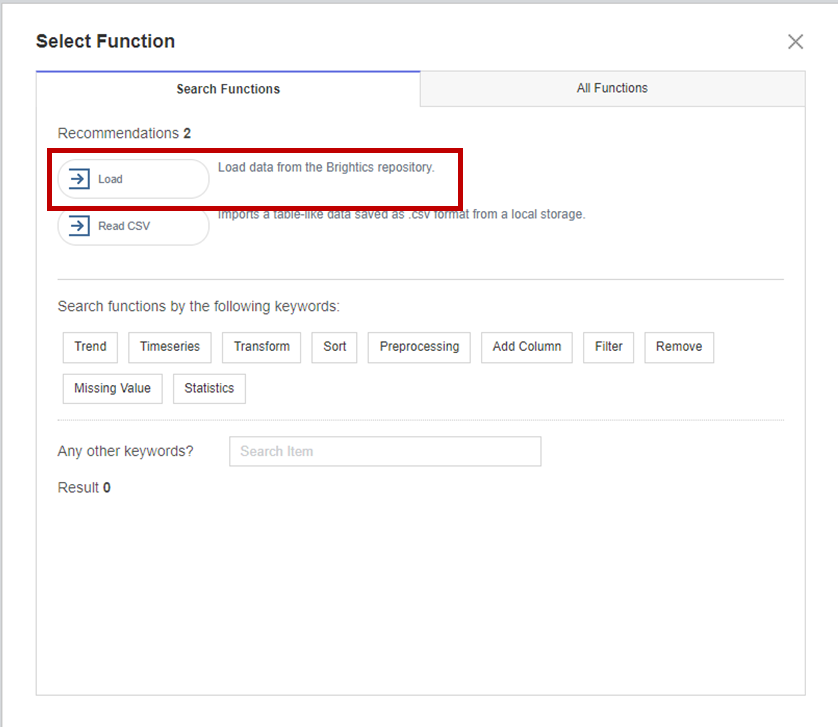Click the 'Result 0' label
838x727 pixels.
[84, 488]
